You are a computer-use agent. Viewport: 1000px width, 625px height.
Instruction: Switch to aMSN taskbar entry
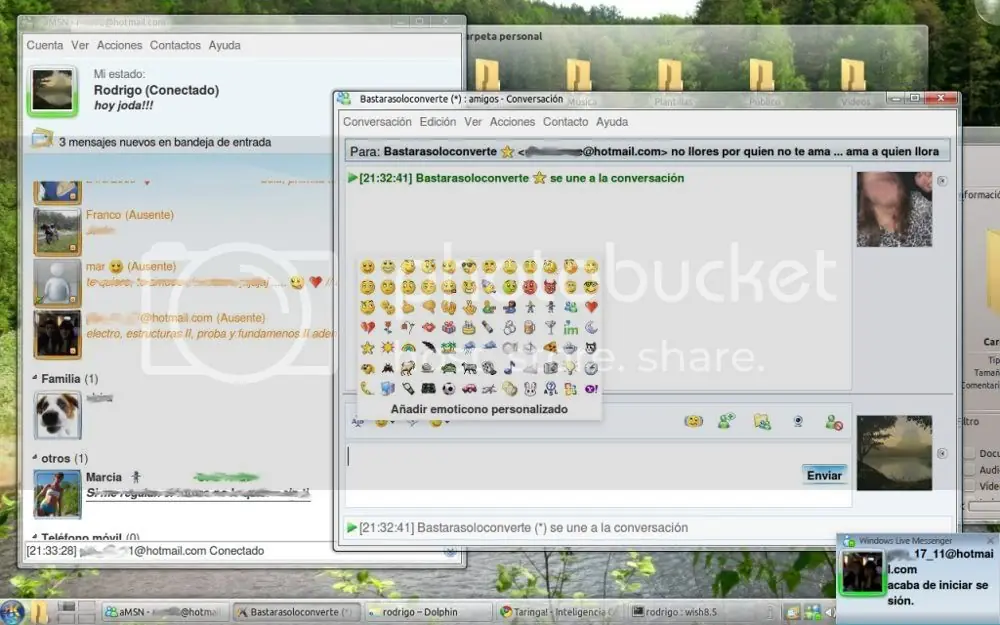(165, 612)
